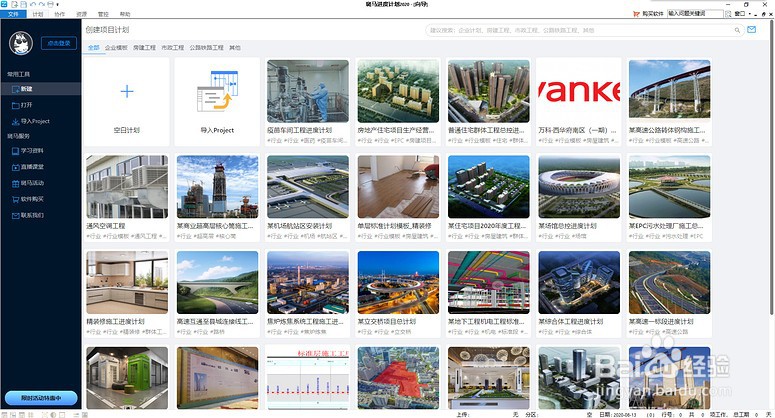775x418 pixels.
Task: Open the mail icon beside the search bar
Action: click(x=751, y=30)
